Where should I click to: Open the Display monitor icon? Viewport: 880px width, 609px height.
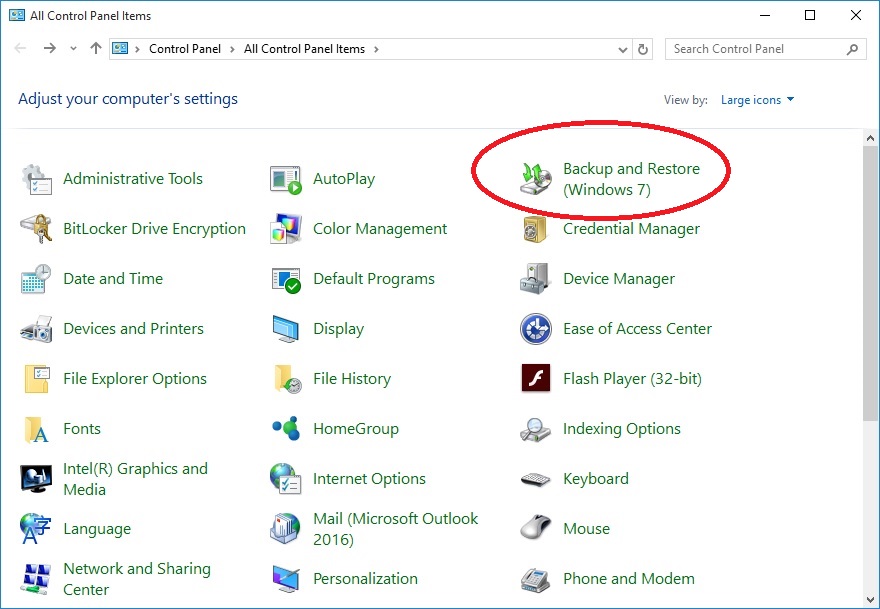coord(286,329)
